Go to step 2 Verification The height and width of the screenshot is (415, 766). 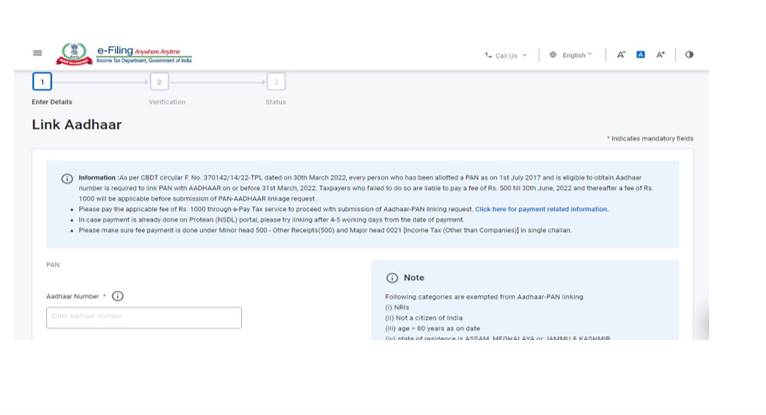tap(159, 82)
